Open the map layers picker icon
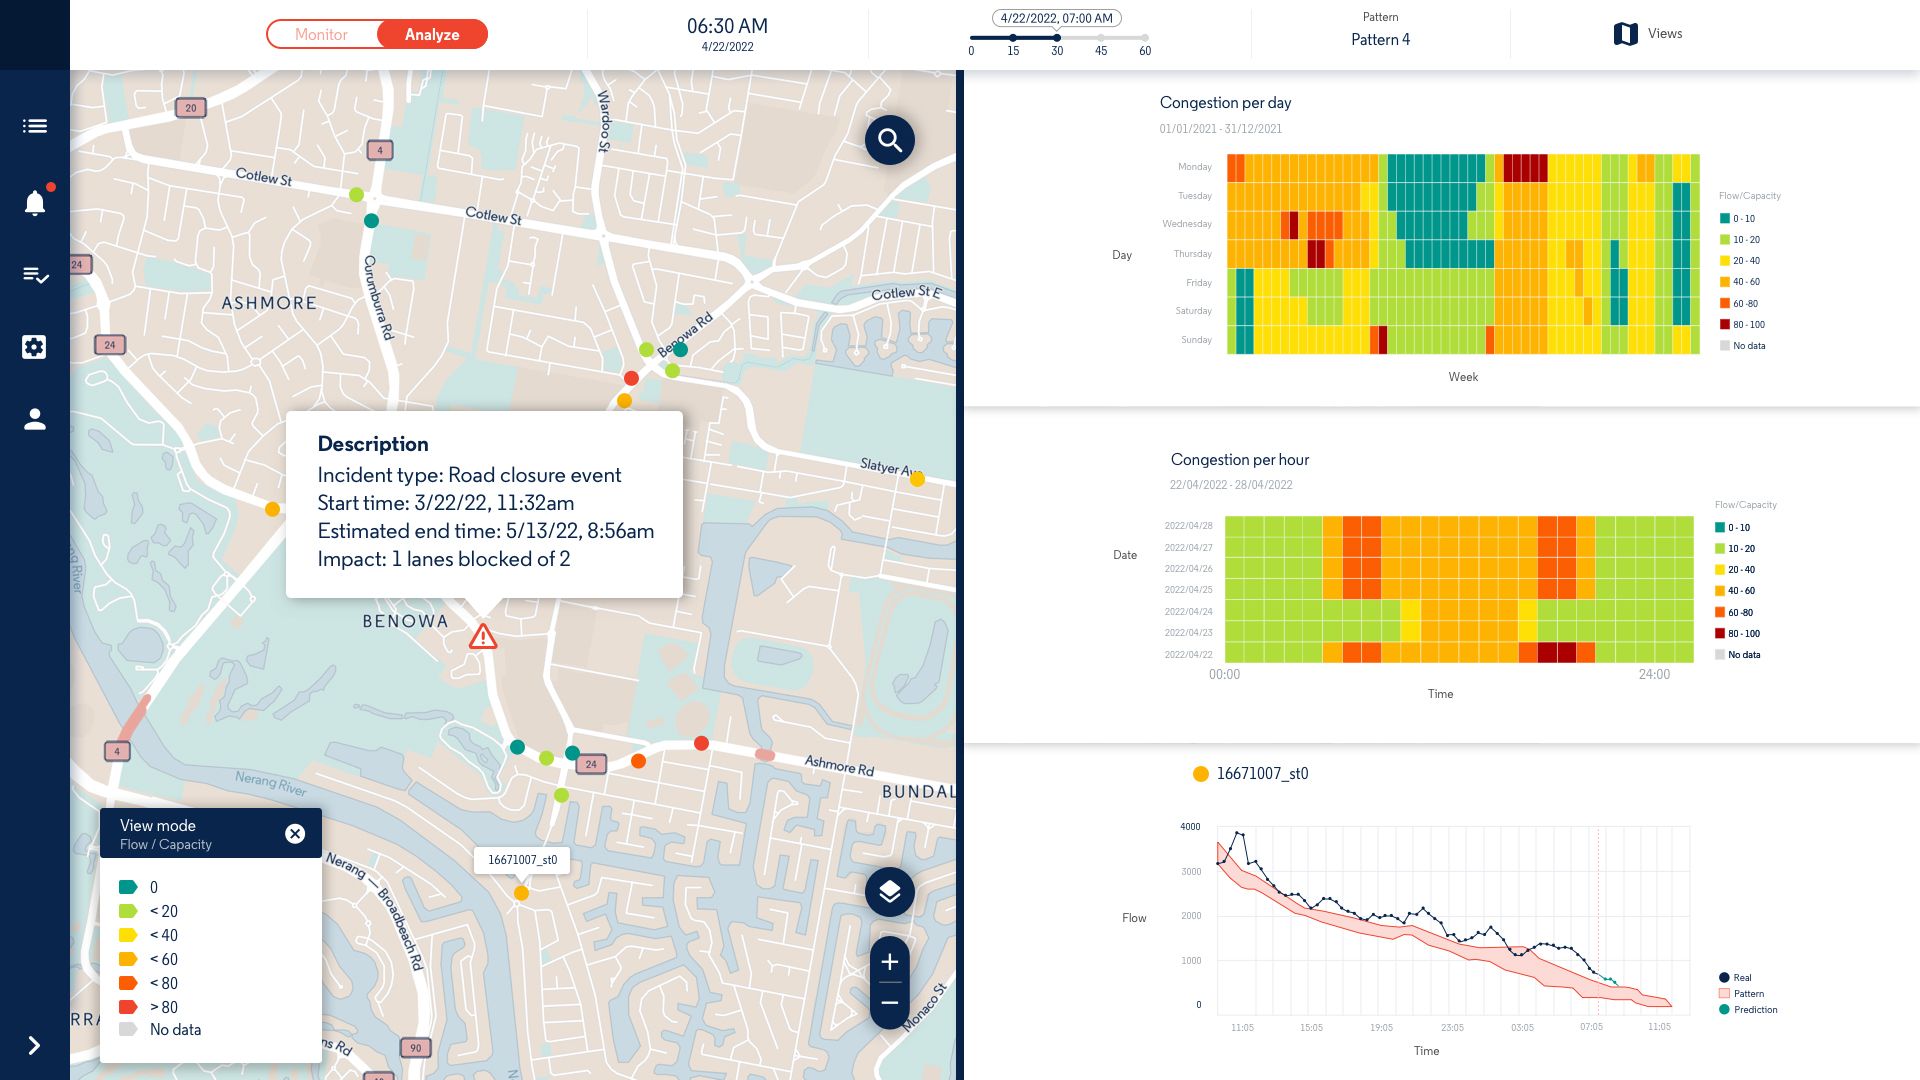This screenshot has width=1920, height=1080. point(888,890)
